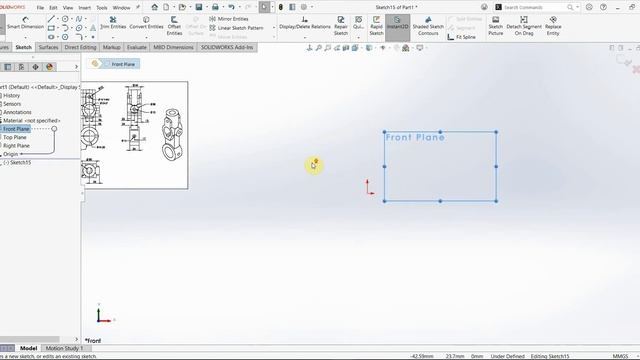
Task: Select Right Plane in feature tree
Action: [16, 146]
